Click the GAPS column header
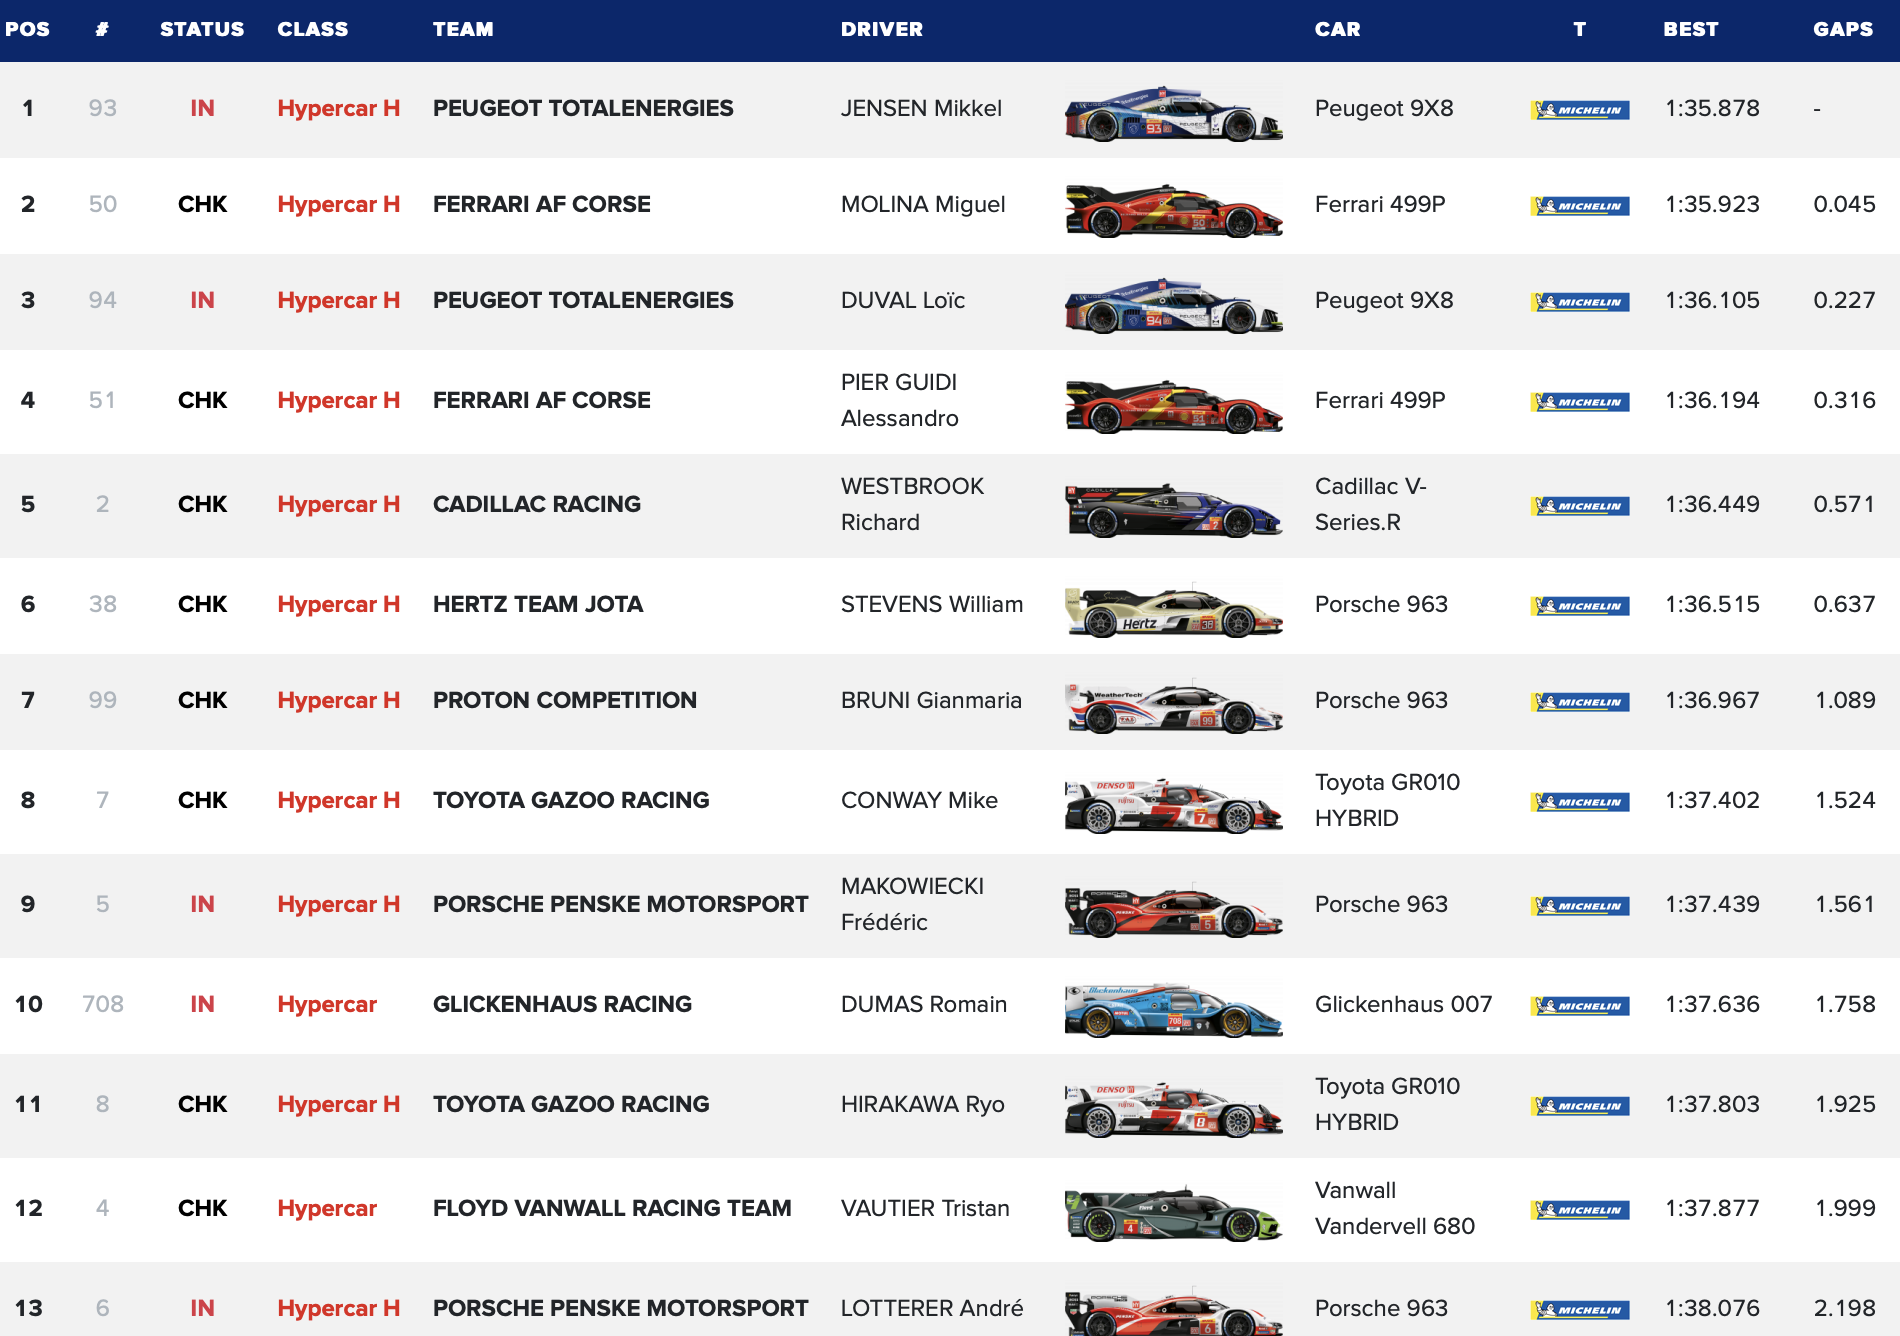Viewport: 1900px width, 1336px height. point(1843,29)
